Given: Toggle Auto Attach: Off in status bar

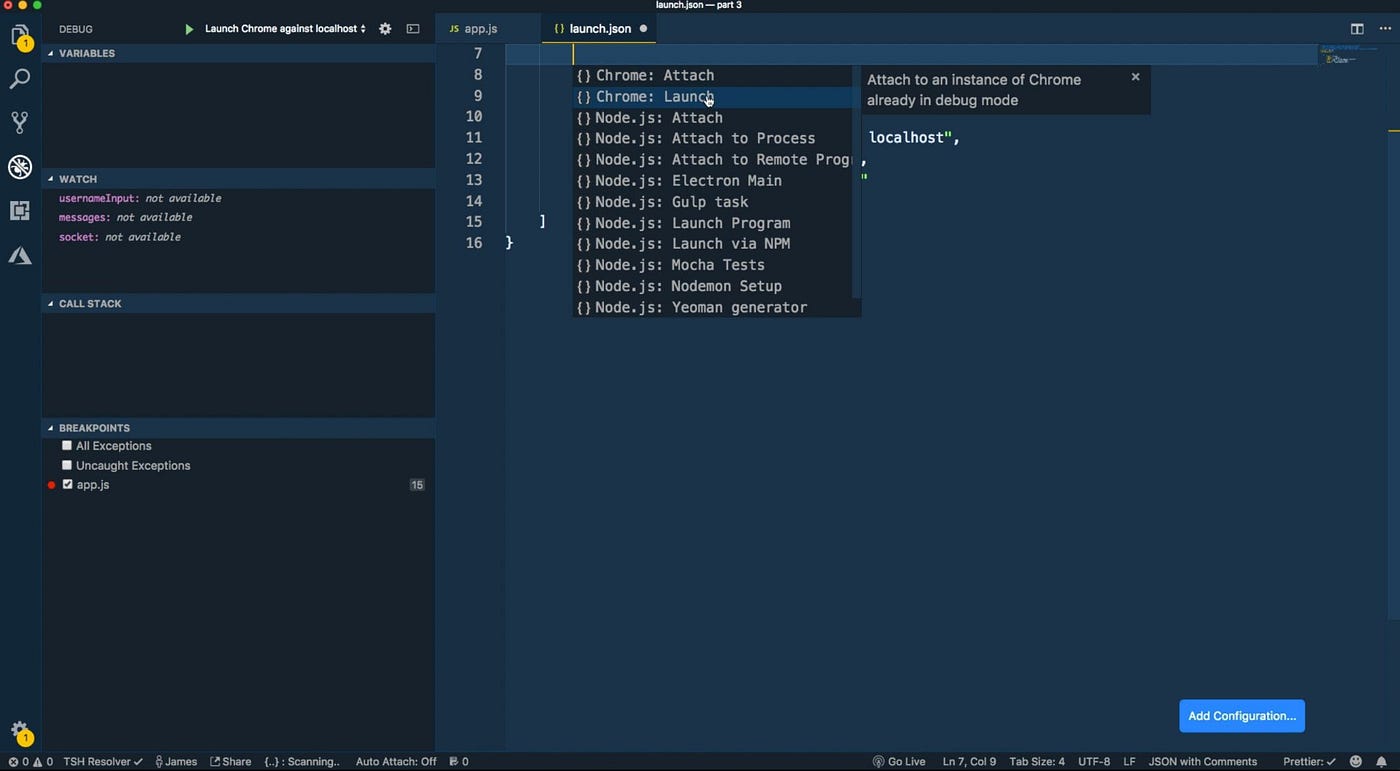Looking at the screenshot, I should pyautogui.click(x=396, y=762).
